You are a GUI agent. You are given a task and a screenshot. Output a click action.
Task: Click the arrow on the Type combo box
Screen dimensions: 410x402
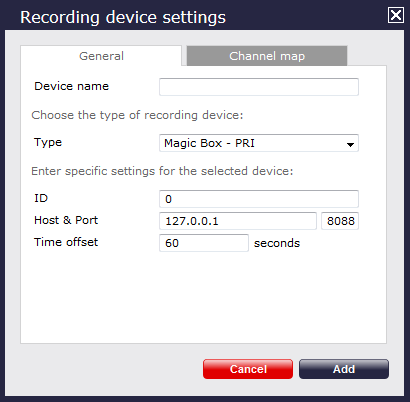click(350, 144)
